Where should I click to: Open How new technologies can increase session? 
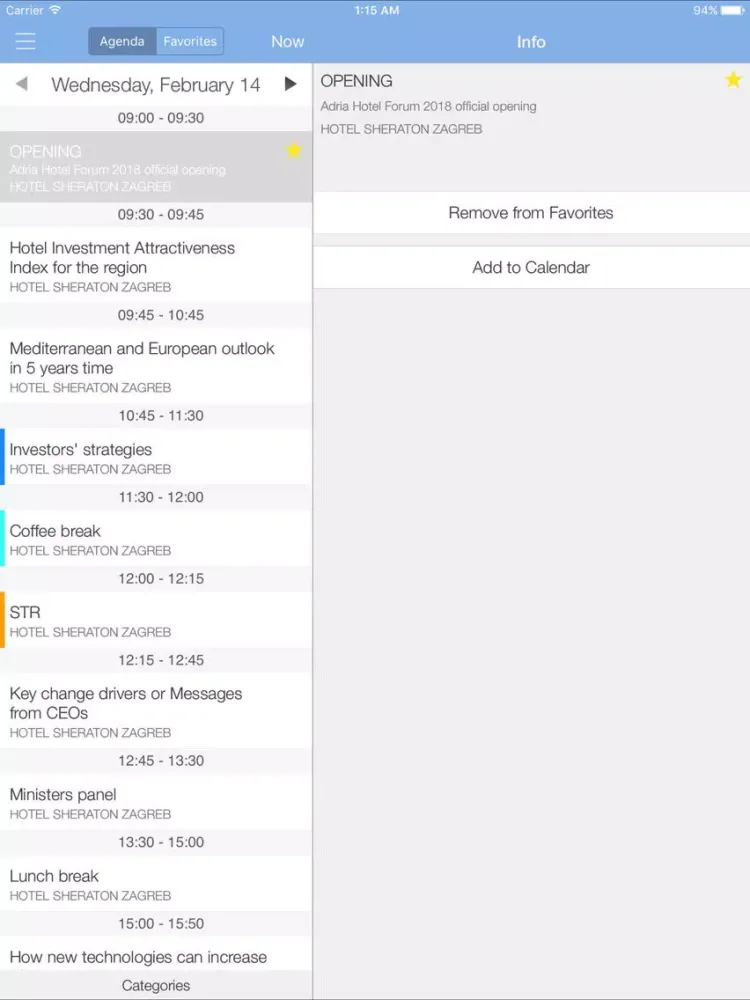coord(156,955)
